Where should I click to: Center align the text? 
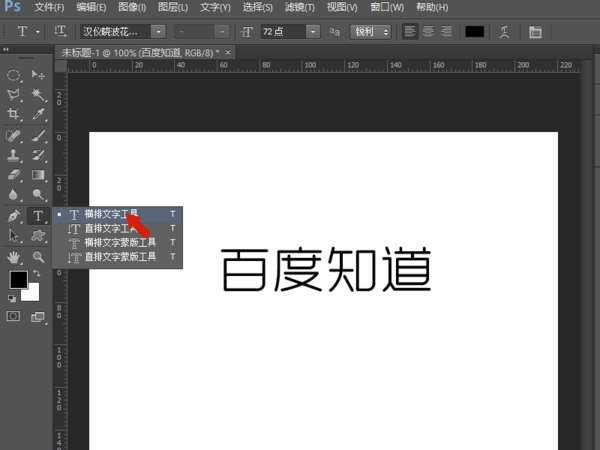pyautogui.click(x=428, y=31)
